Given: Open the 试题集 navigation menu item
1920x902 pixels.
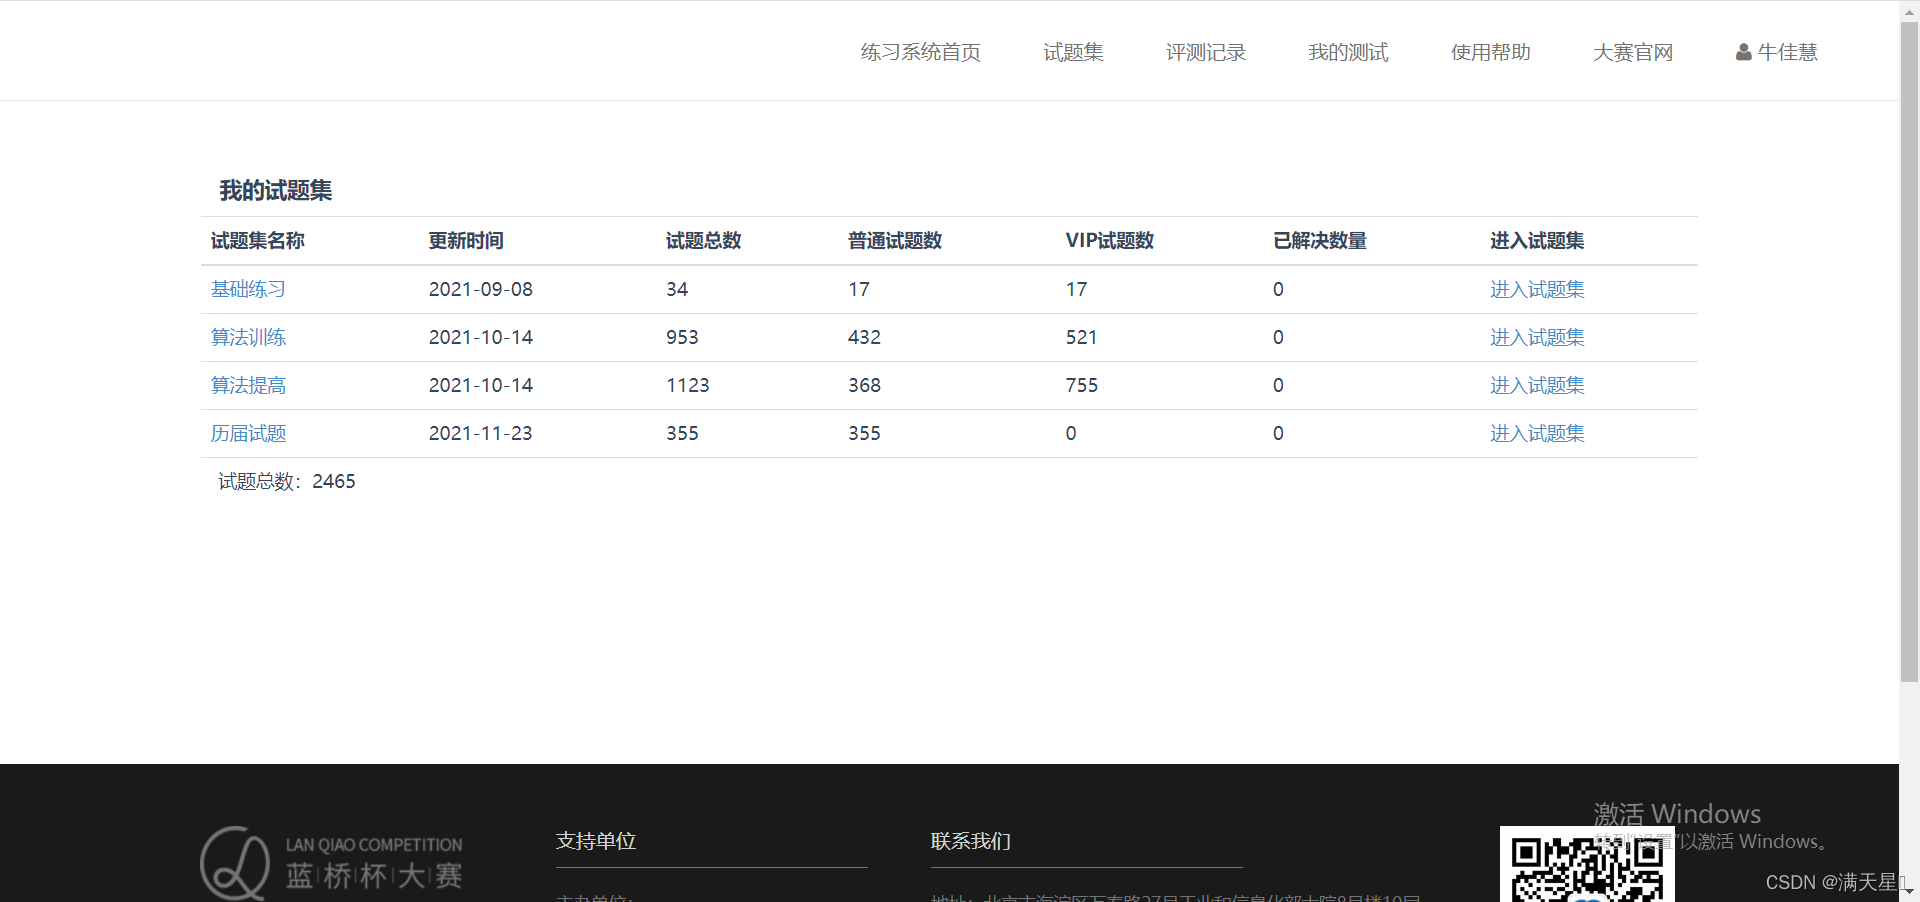Looking at the screenshot, I should click(x=1073, y=52).
